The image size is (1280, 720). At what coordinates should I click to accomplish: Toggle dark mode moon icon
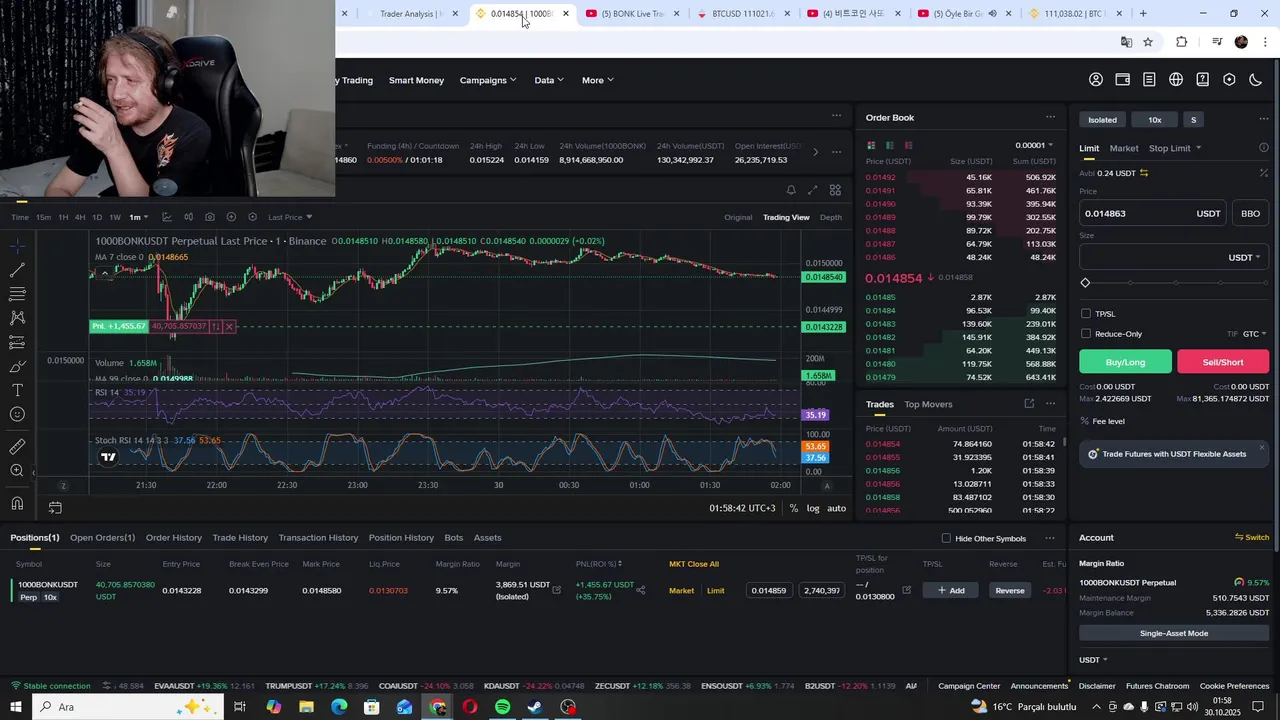click(1256, 80)
